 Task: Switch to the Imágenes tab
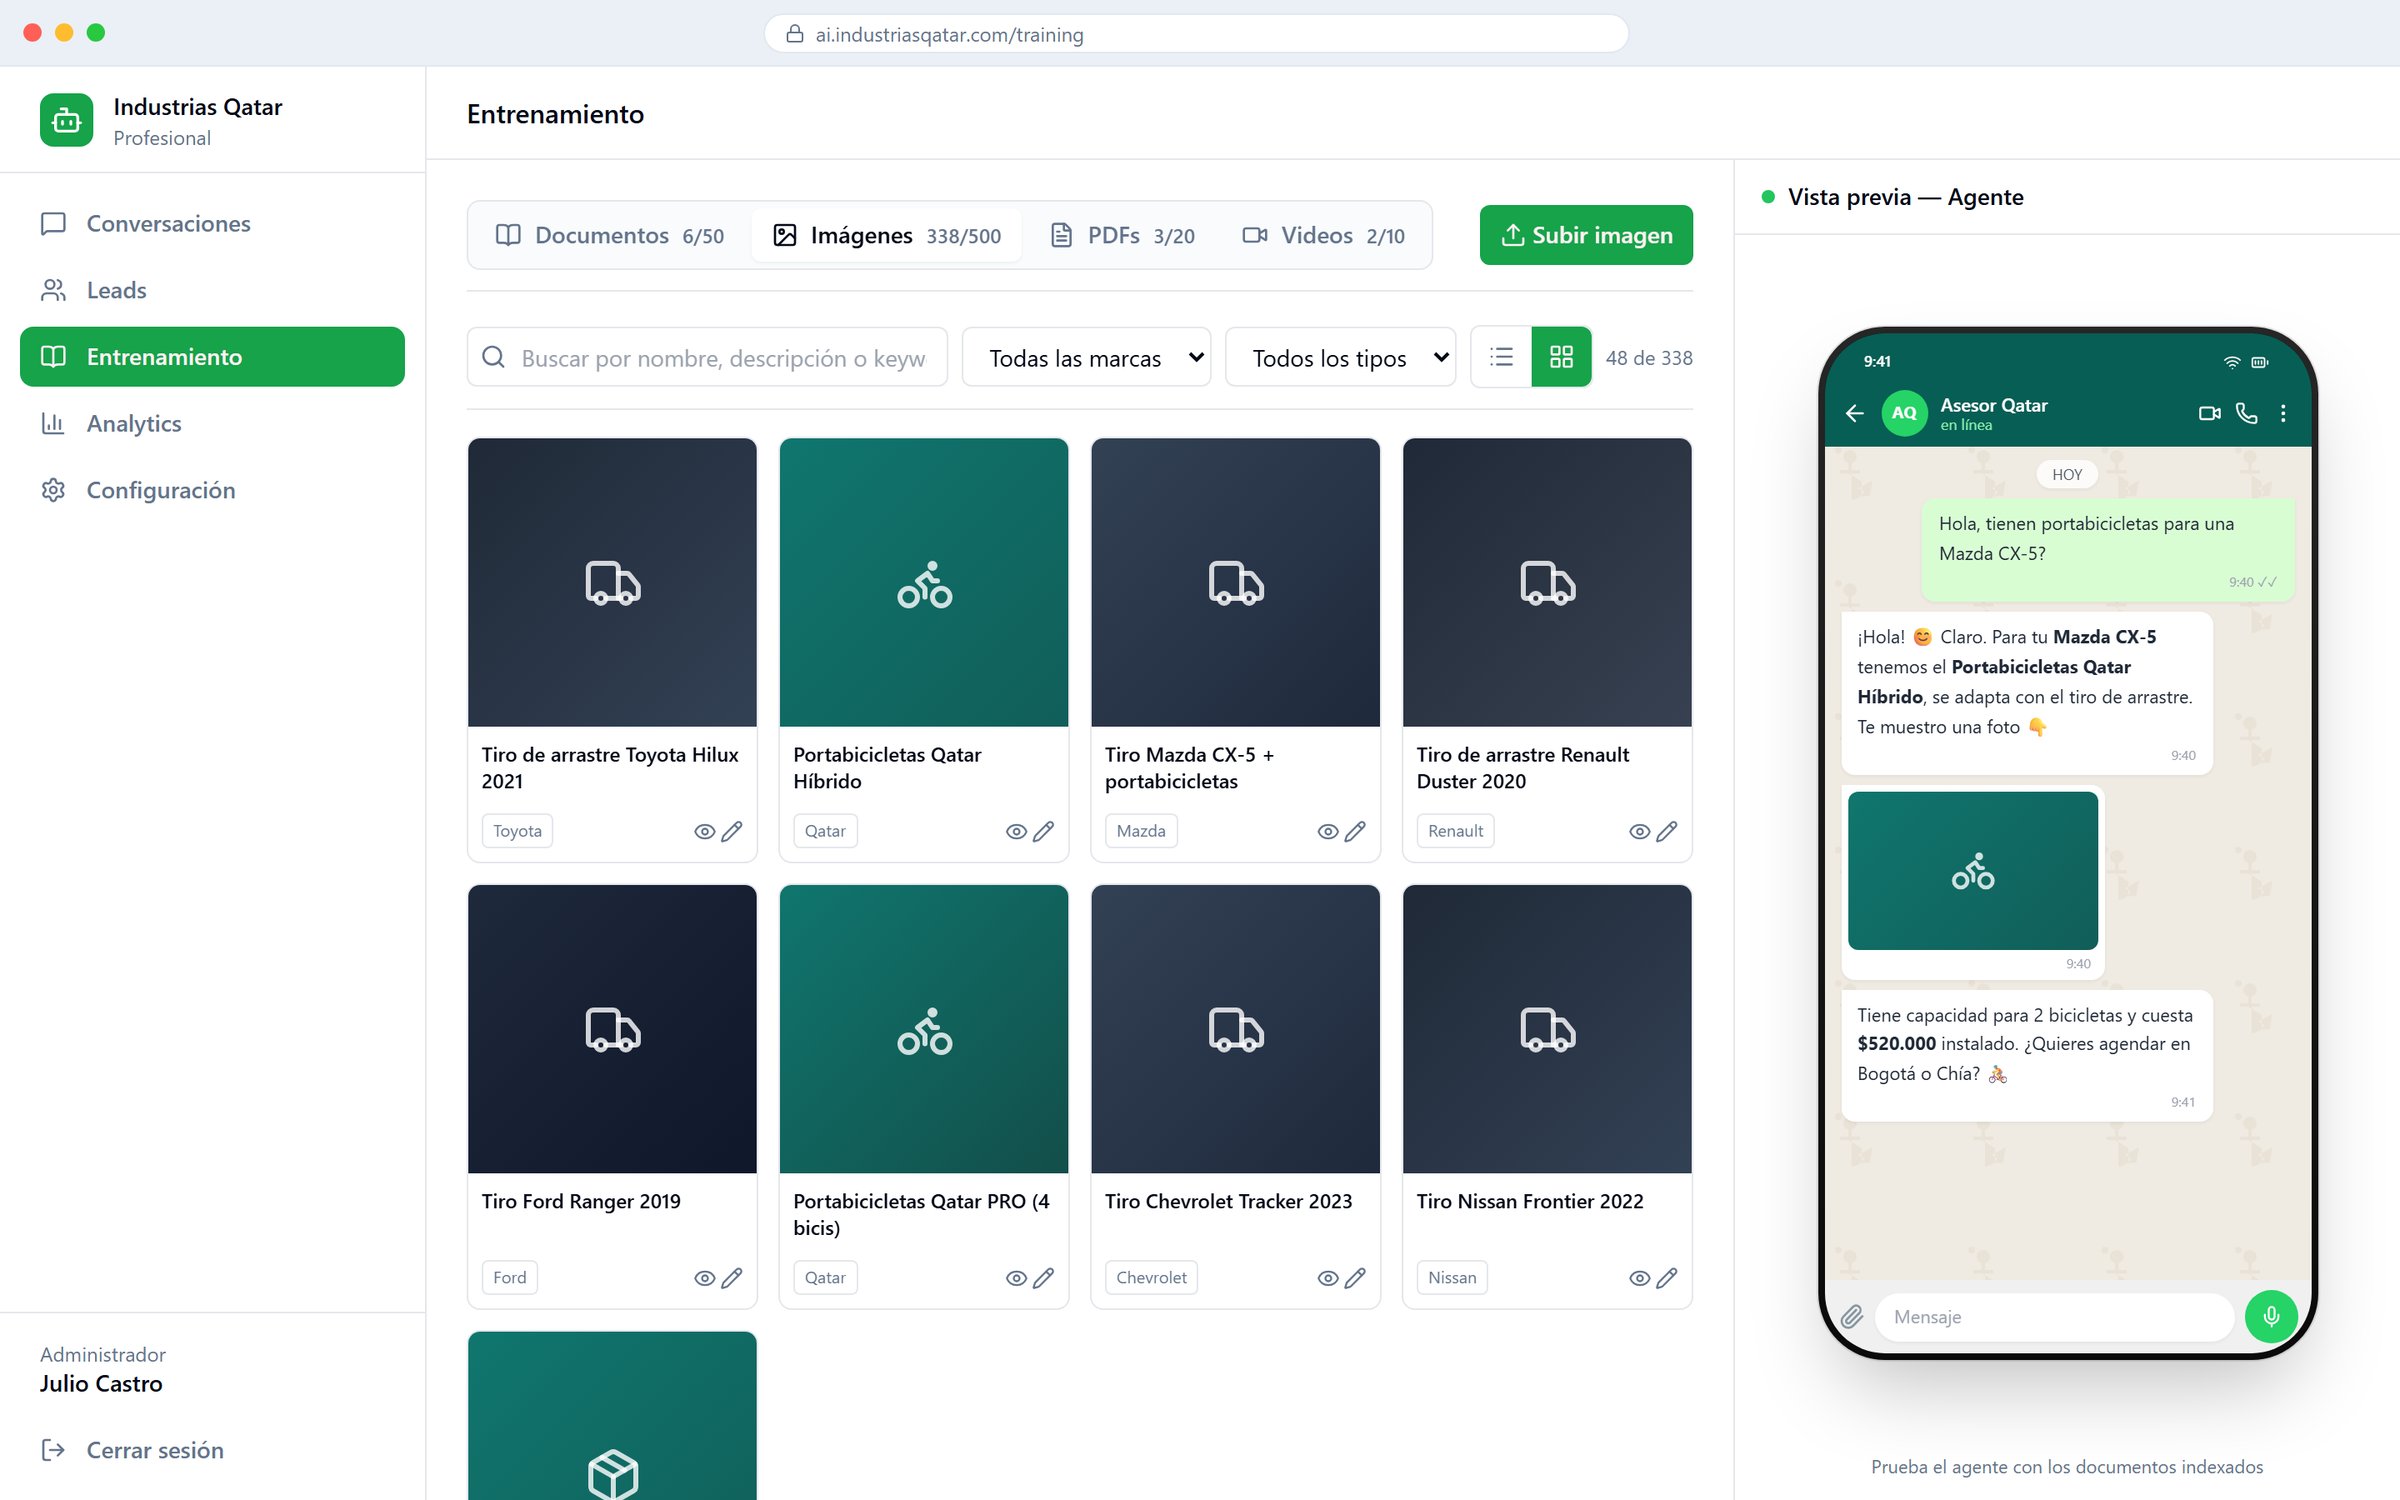(887, 235)
